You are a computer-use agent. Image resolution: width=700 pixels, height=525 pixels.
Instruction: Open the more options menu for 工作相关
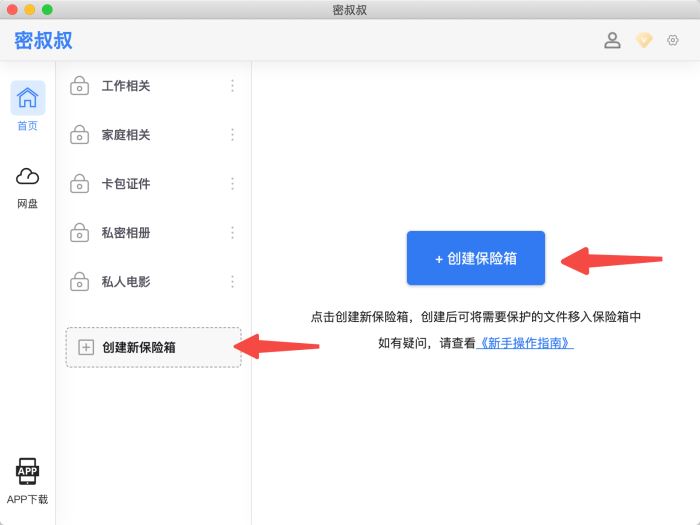coord(233,86)
